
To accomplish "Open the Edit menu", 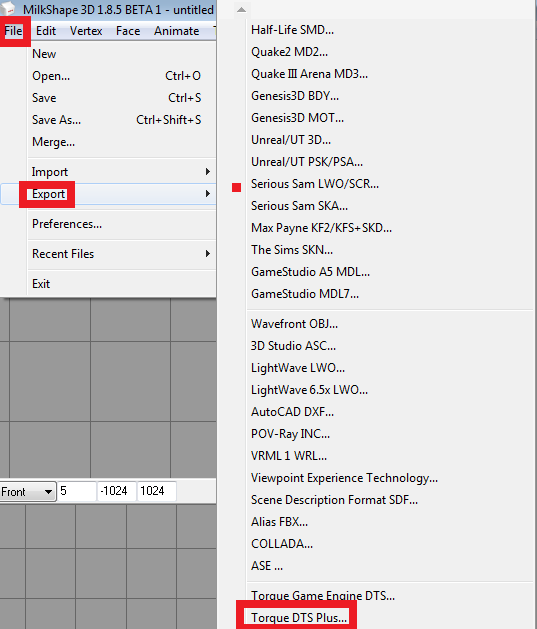I will [x=46, y=31].
